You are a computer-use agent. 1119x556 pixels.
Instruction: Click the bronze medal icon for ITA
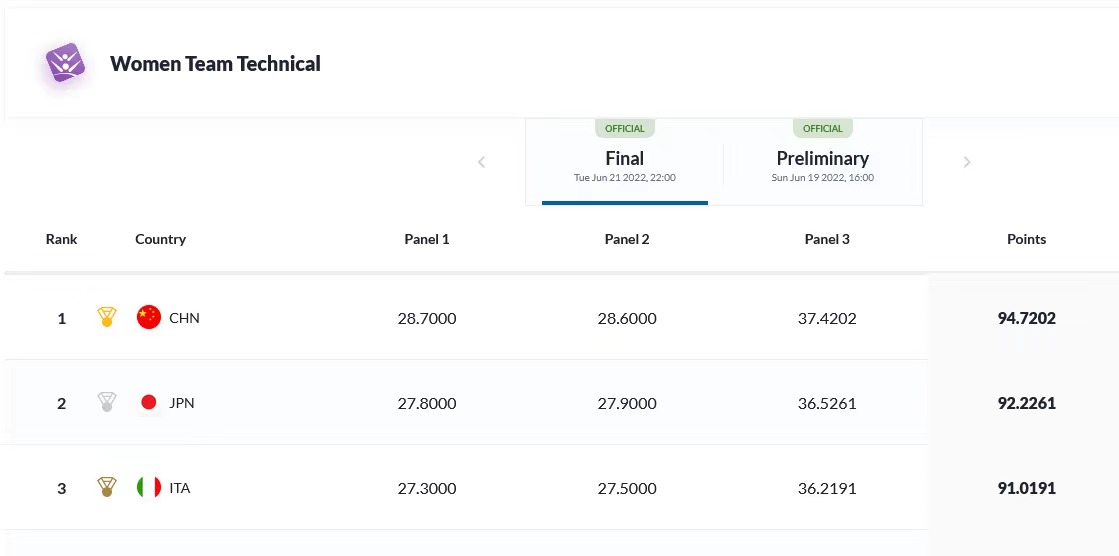coord(106,488)
